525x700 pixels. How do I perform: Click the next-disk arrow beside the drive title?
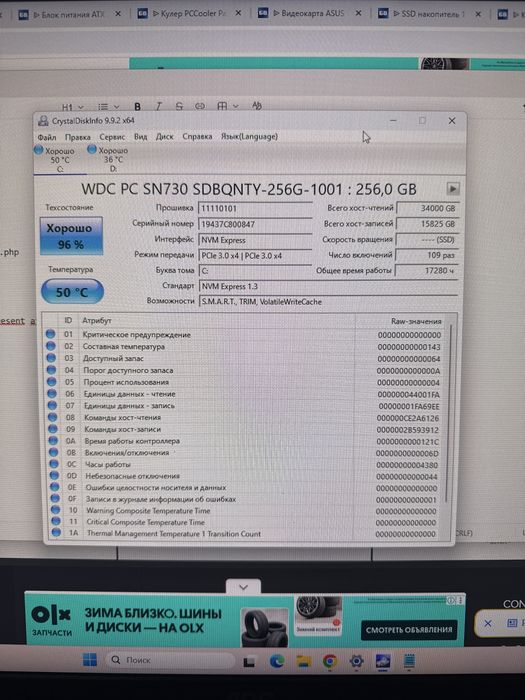tap(453, 189)
